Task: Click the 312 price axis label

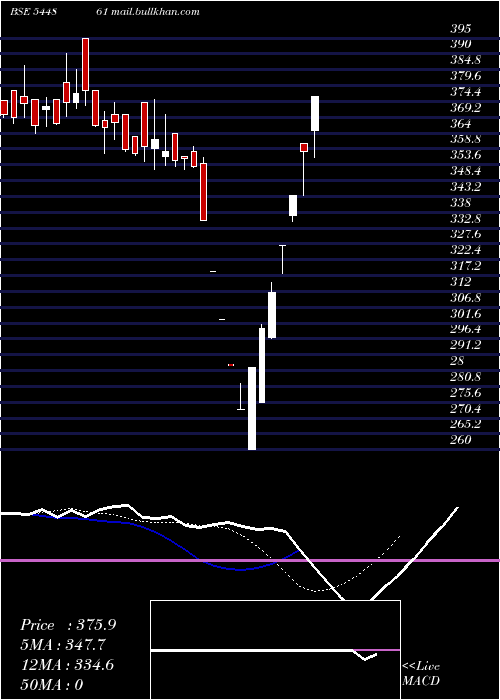Action: point(461,282)
